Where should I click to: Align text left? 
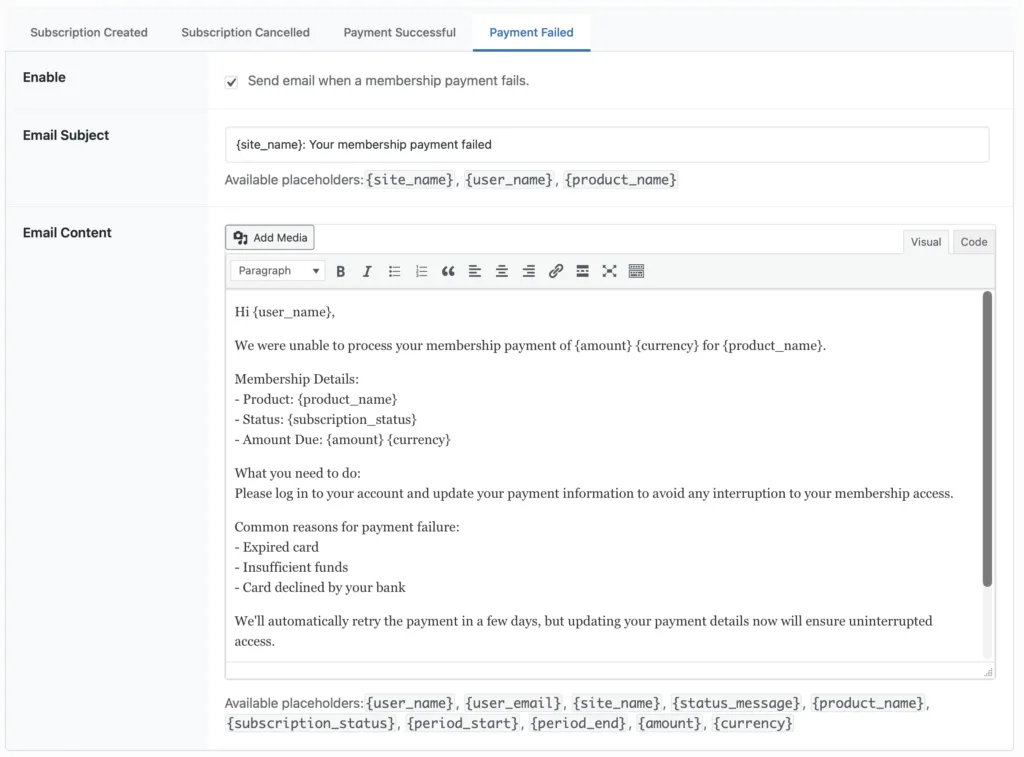pos(475,271)
